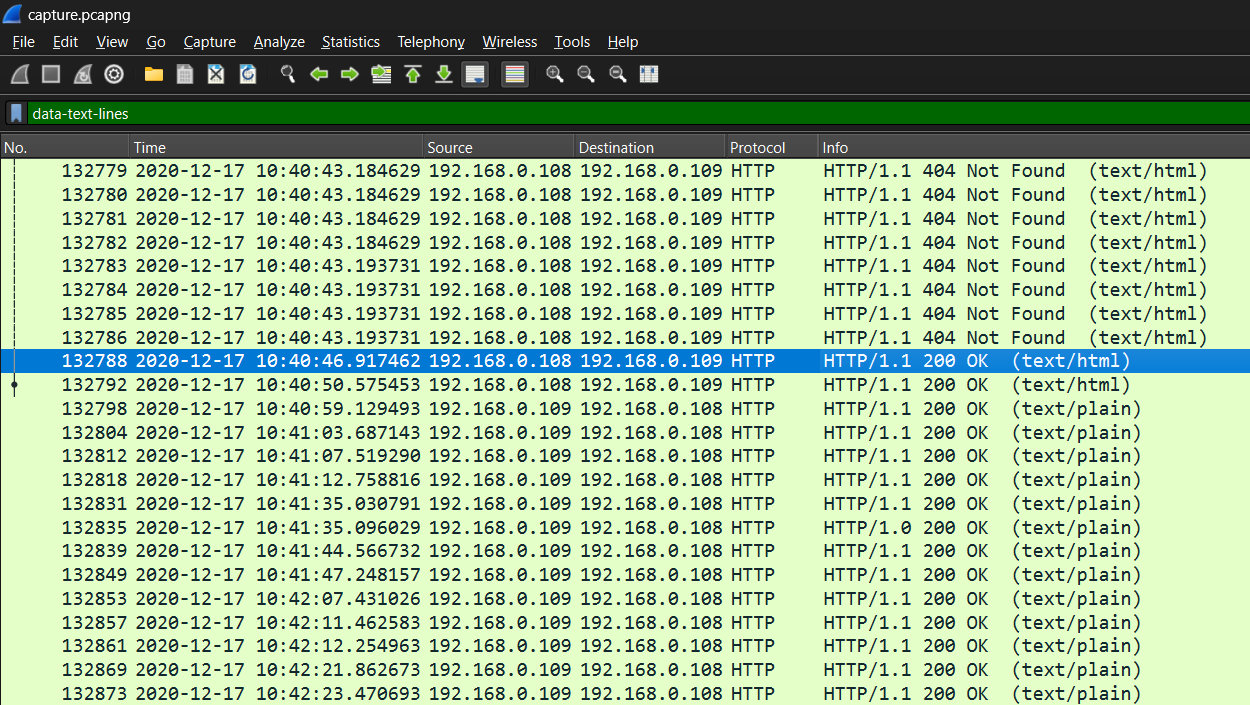Image resolution: width=1250 pixels, height=705 pixels.
Task: Go back in packet history
Action: 319,74
